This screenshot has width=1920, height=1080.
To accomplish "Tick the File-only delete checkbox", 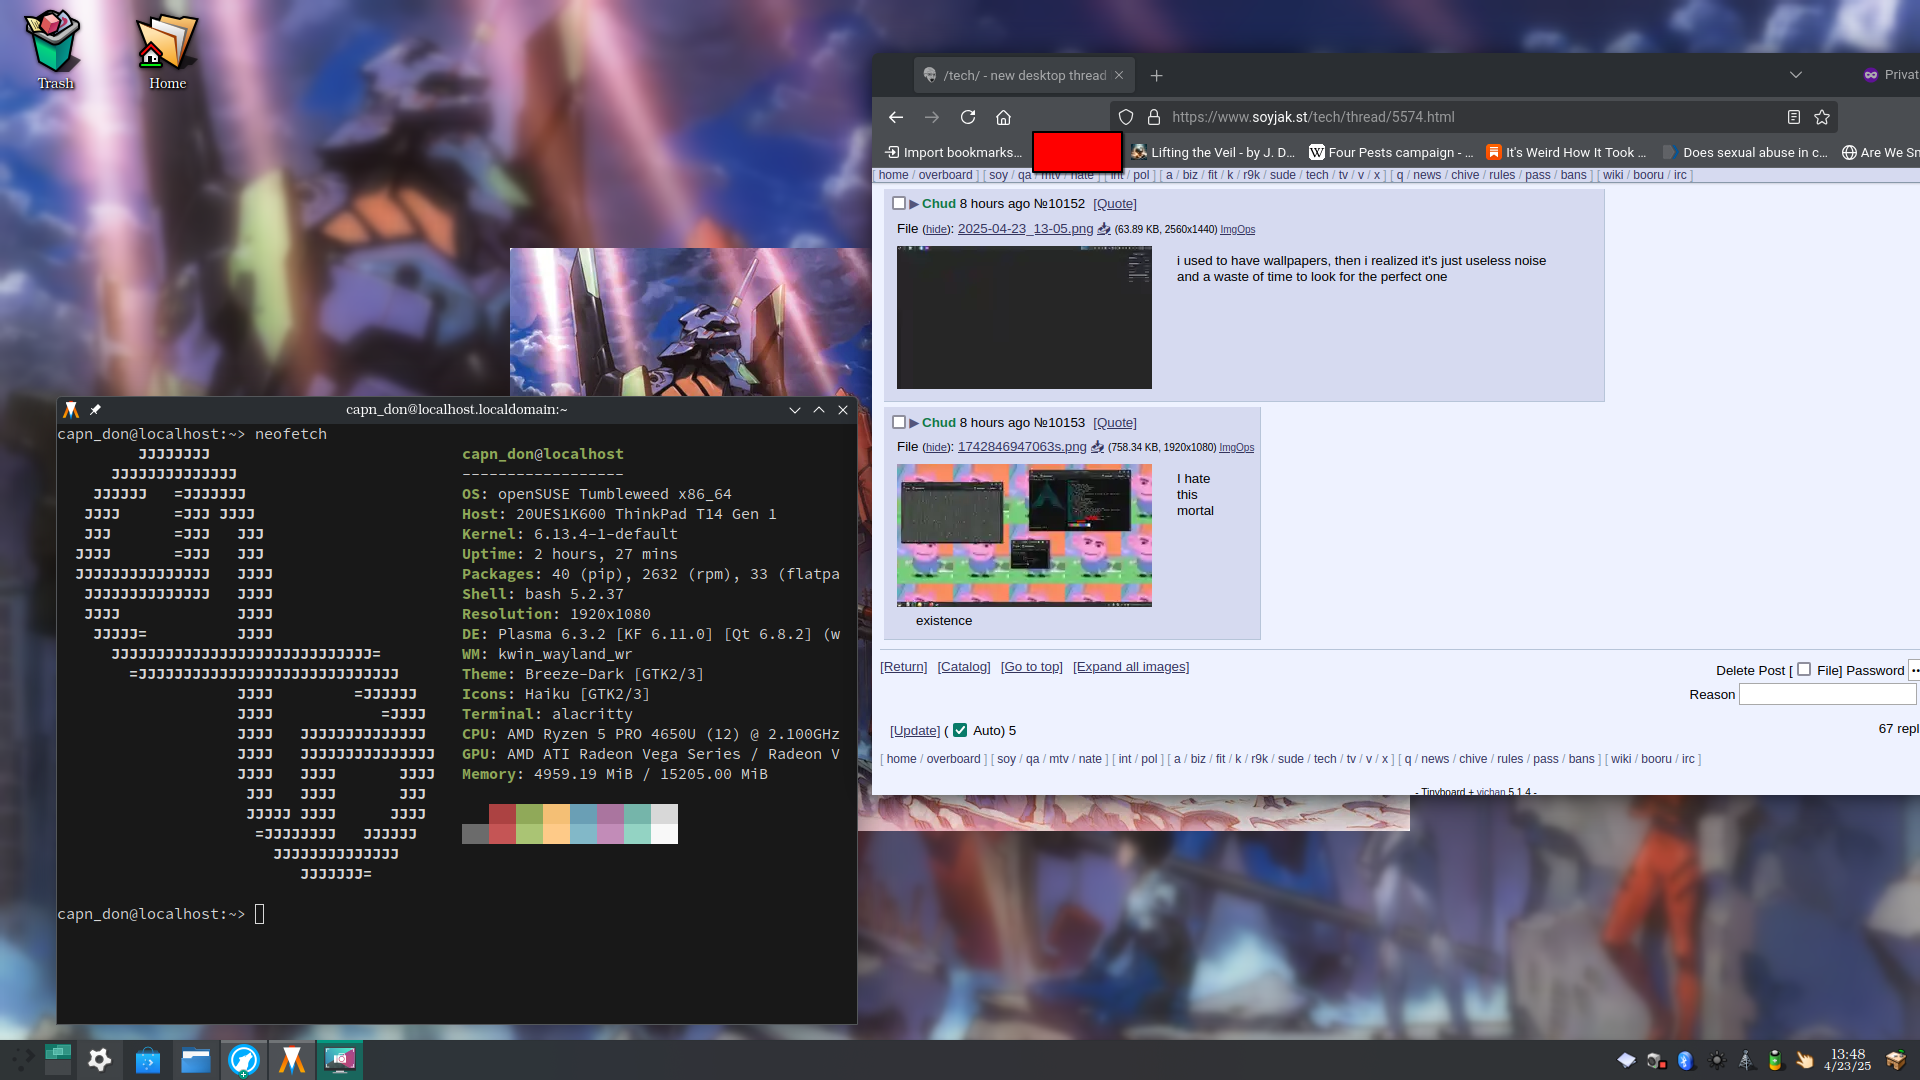I will tap(1804, 669).
